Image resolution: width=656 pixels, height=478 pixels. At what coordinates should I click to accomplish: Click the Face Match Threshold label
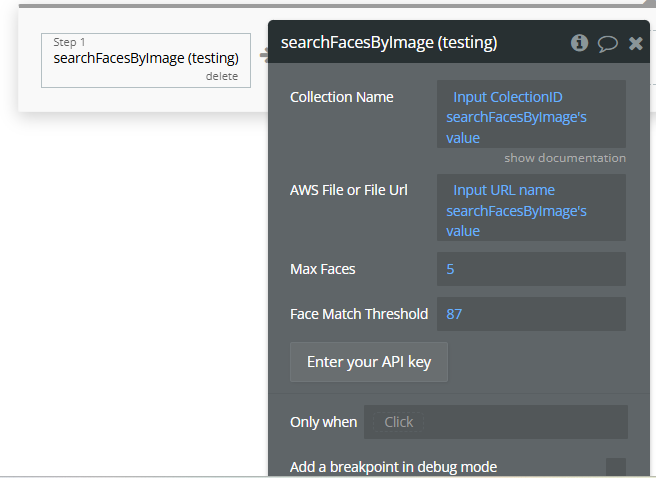tap(359, 314)
